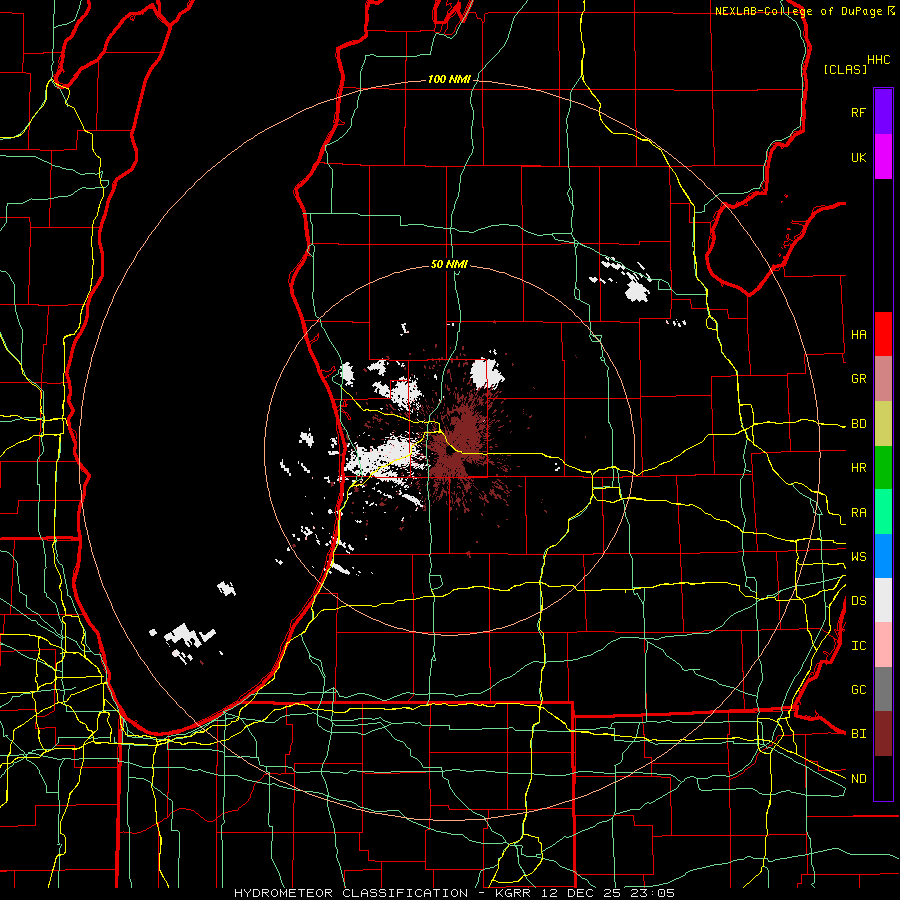Image resolution: width=900 pixels, height=900 pixels.
Task: Click the HA red legend swatch
Action: click(x=883, y=334)
